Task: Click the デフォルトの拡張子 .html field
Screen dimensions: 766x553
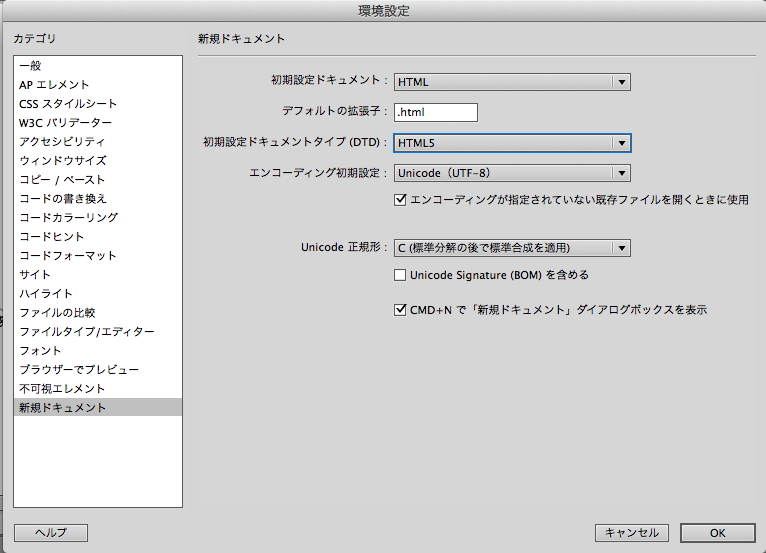Action: pyautogui.click(x=436, y=112)
